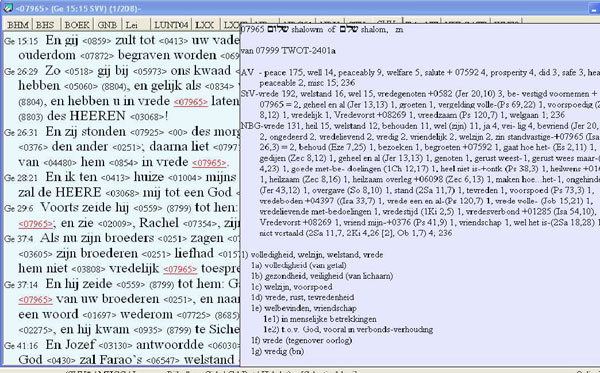Open the red 07965 link in Ge 26:29
This screenshot has width=600, height=373.
pyautogui.click(x=190, y=102)
